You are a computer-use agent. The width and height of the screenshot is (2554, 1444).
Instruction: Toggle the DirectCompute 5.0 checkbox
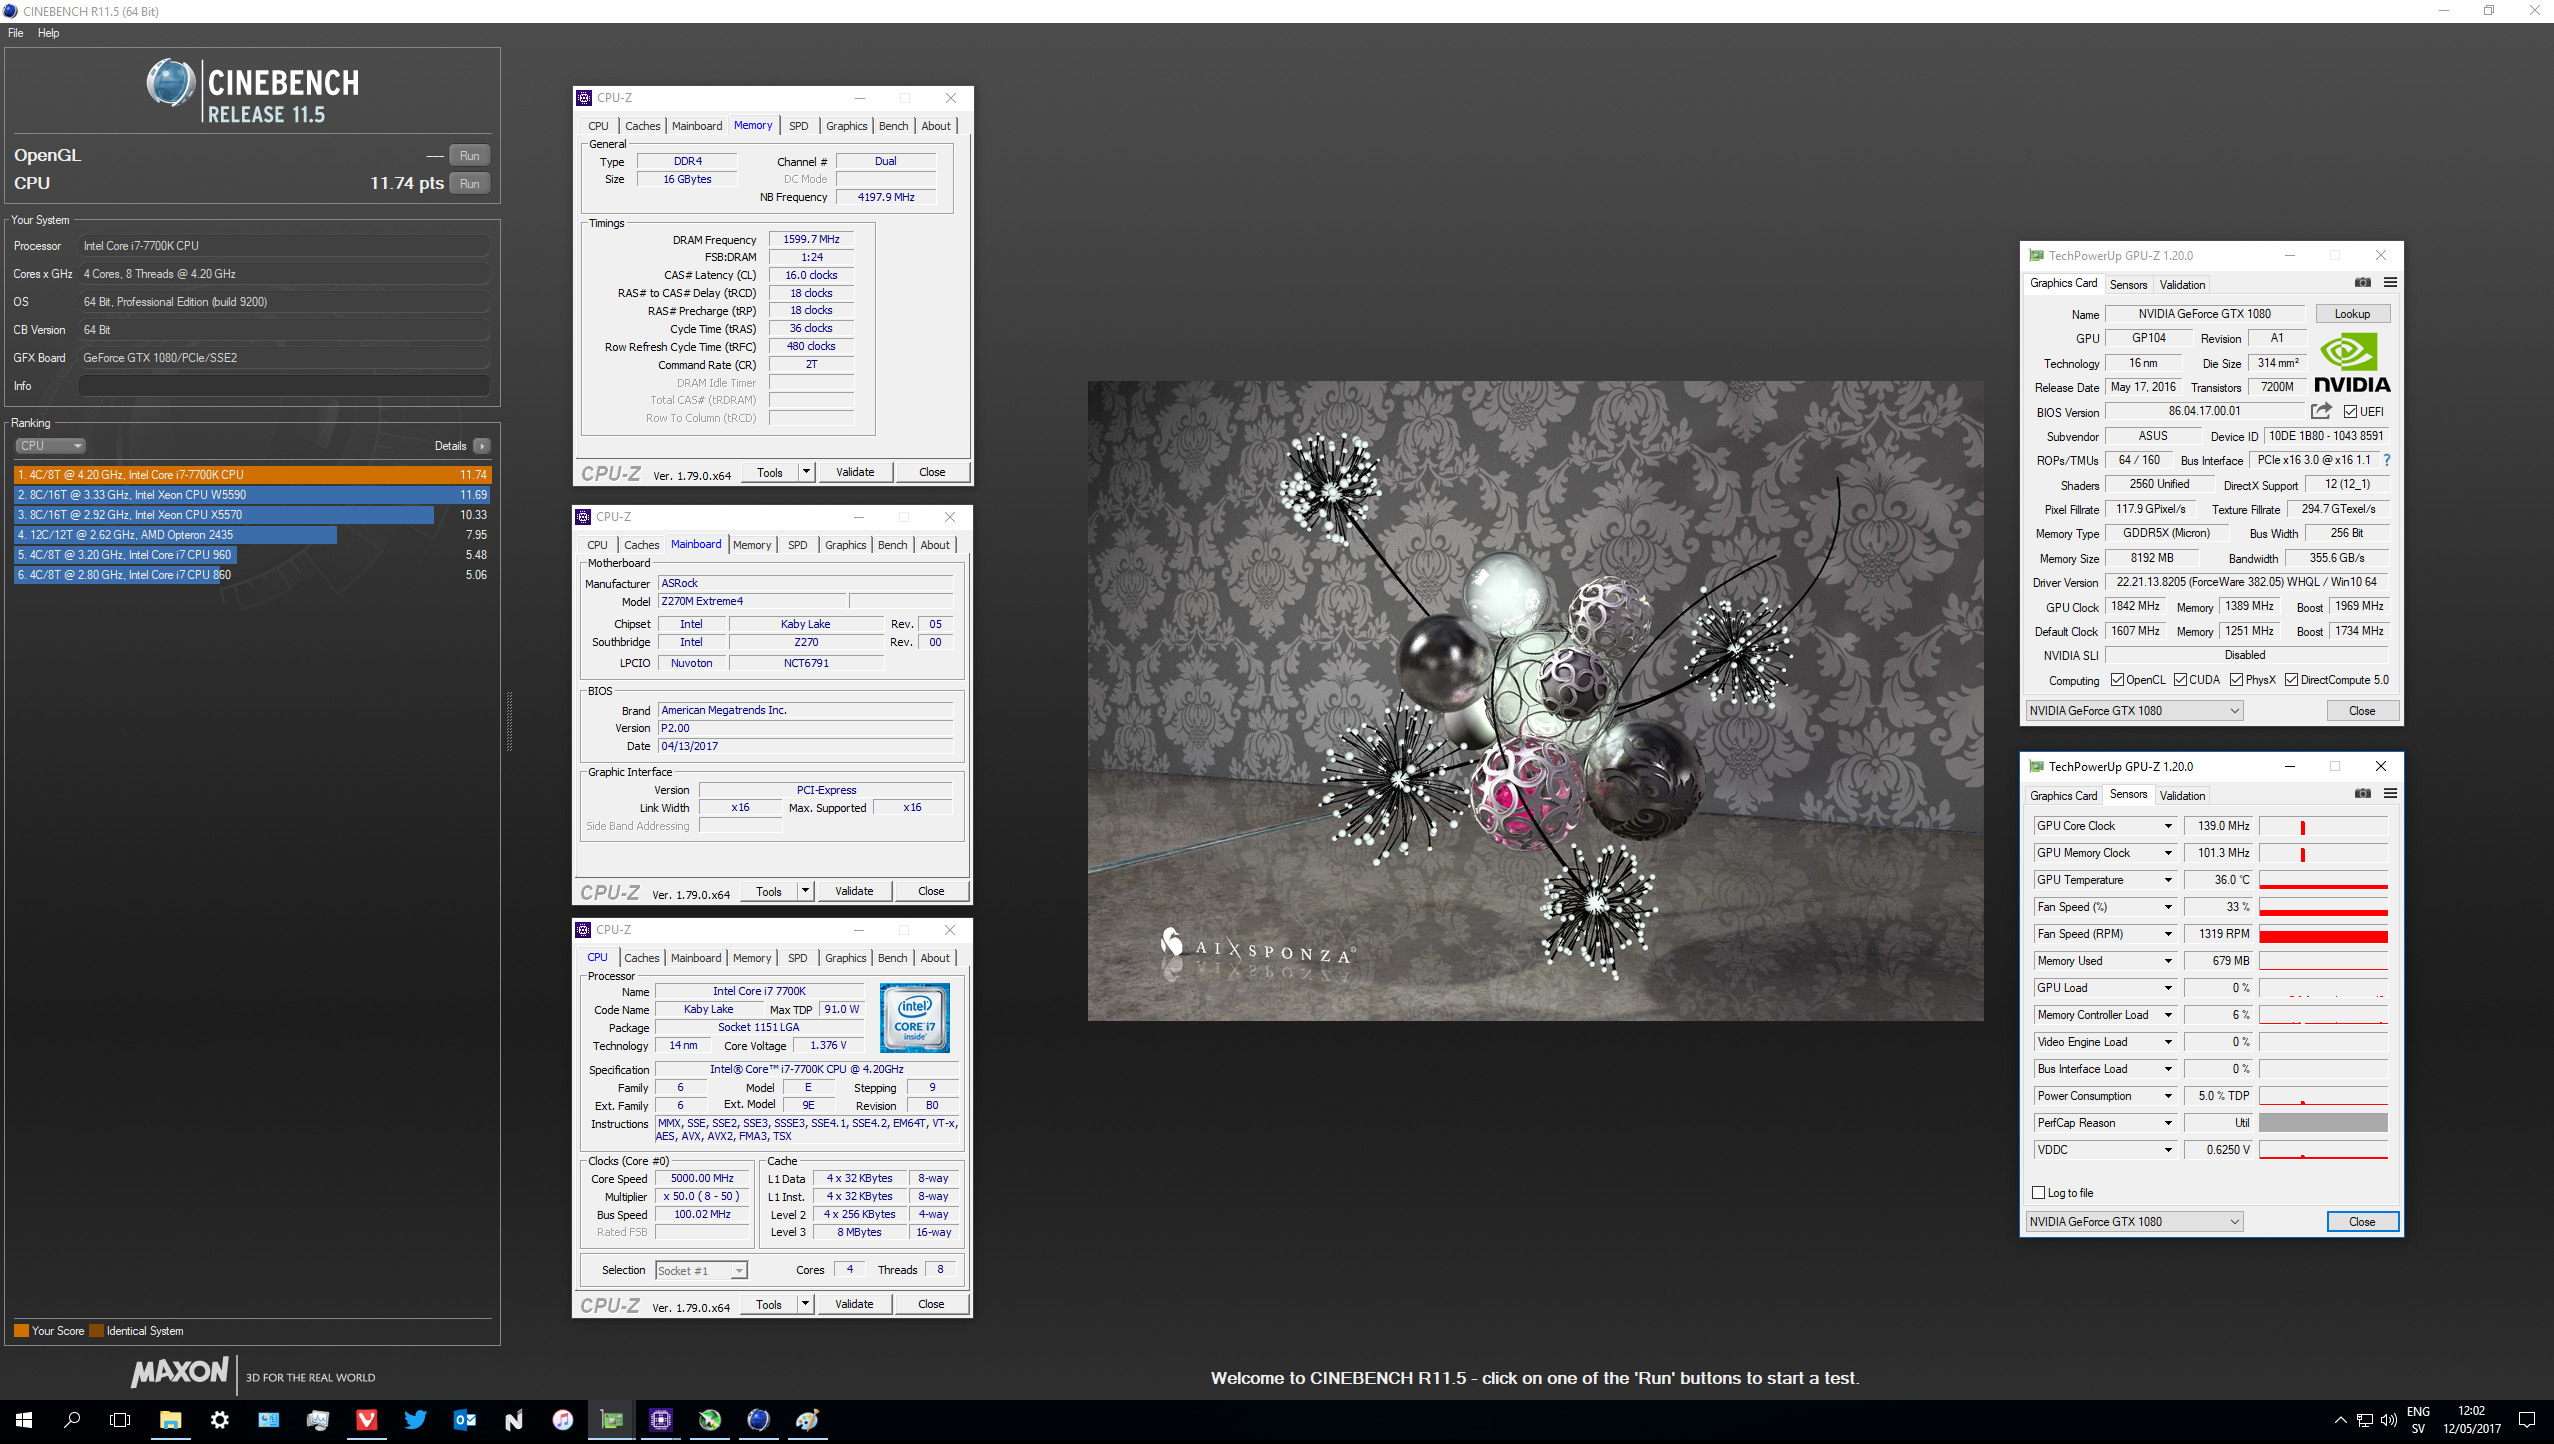coord(2291,680)
